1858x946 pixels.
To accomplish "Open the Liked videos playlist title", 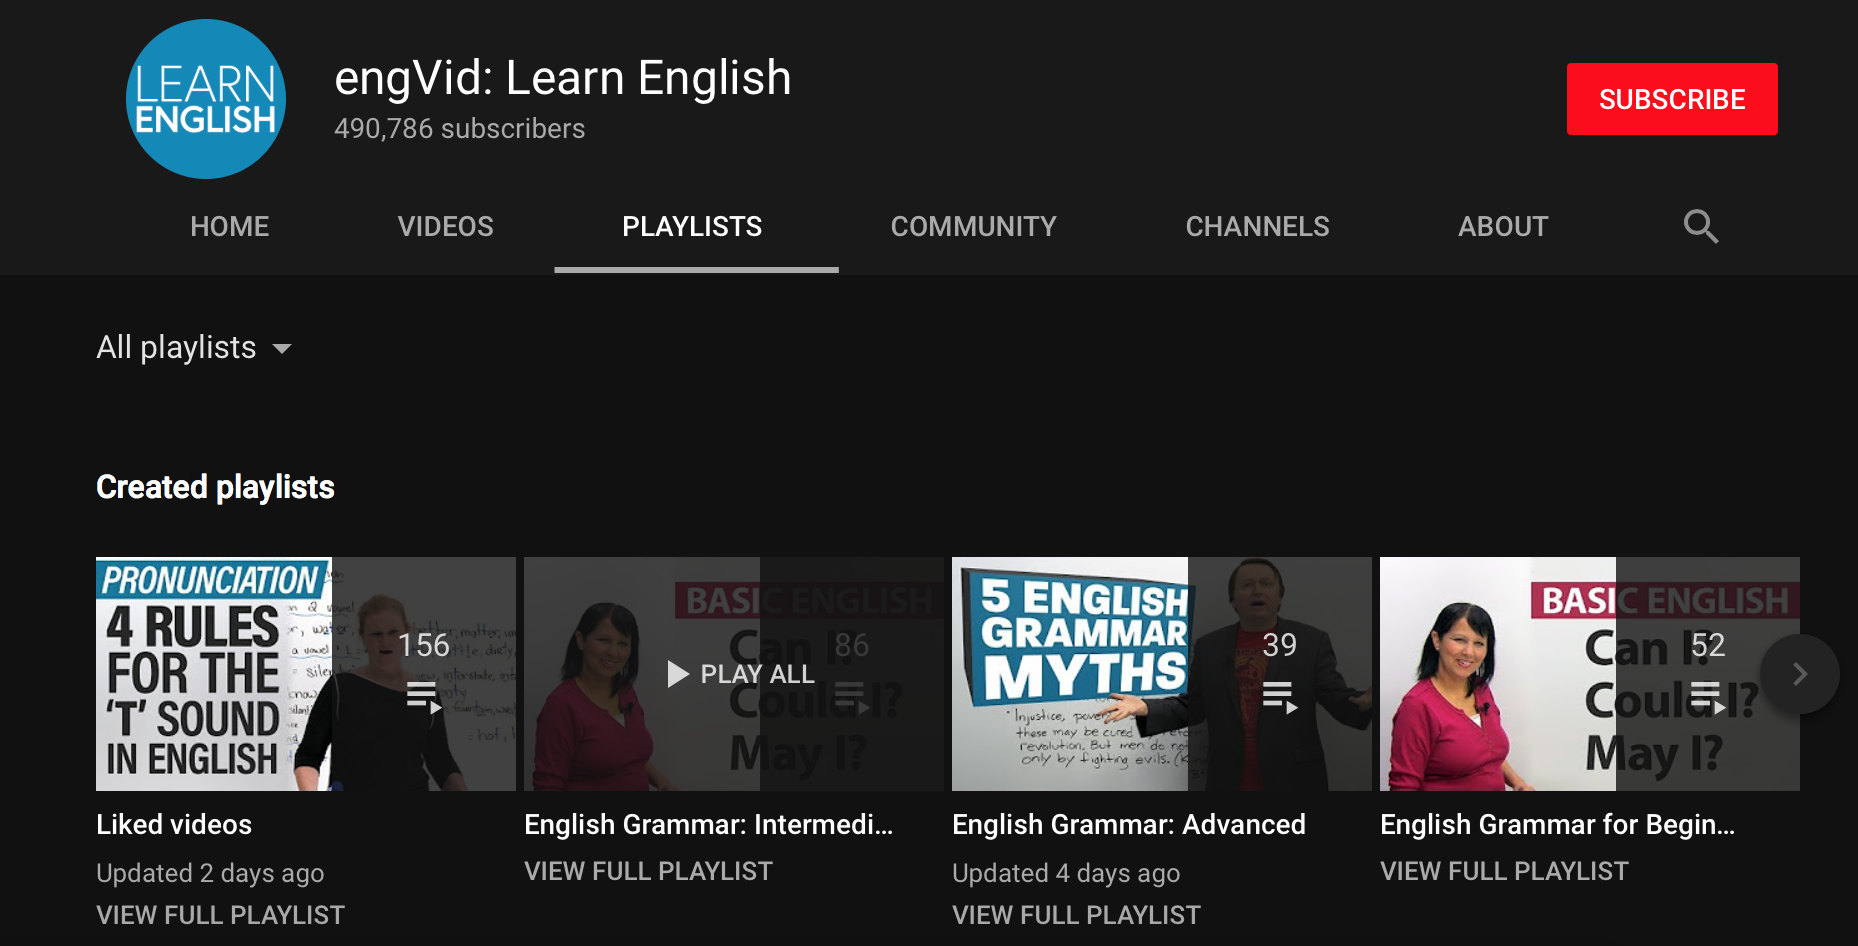I will point(174,825).
